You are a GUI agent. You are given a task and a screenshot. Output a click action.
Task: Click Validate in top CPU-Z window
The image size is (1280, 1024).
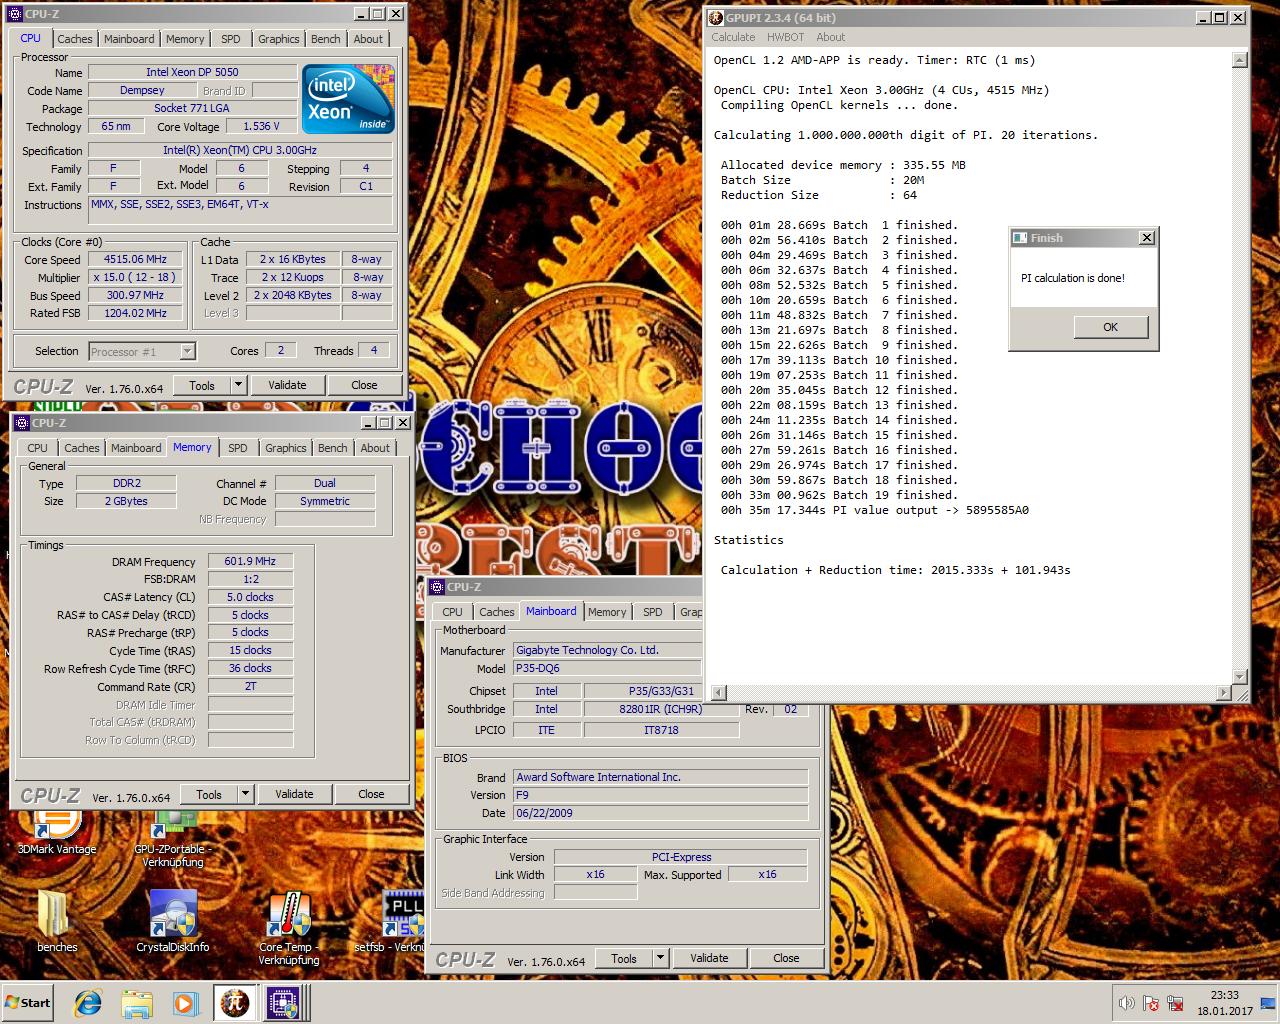point(287,385)
